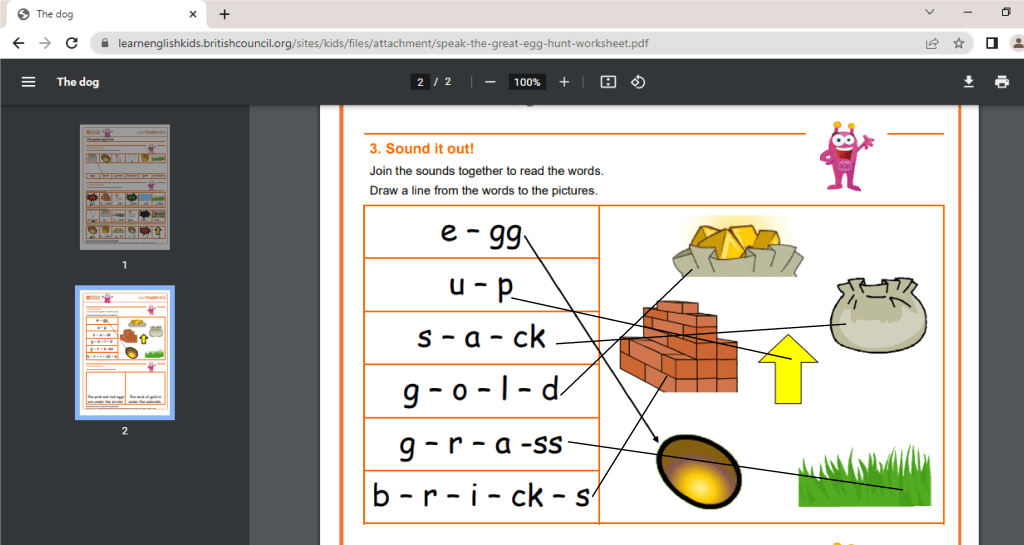Open a new browser tab

224,14
